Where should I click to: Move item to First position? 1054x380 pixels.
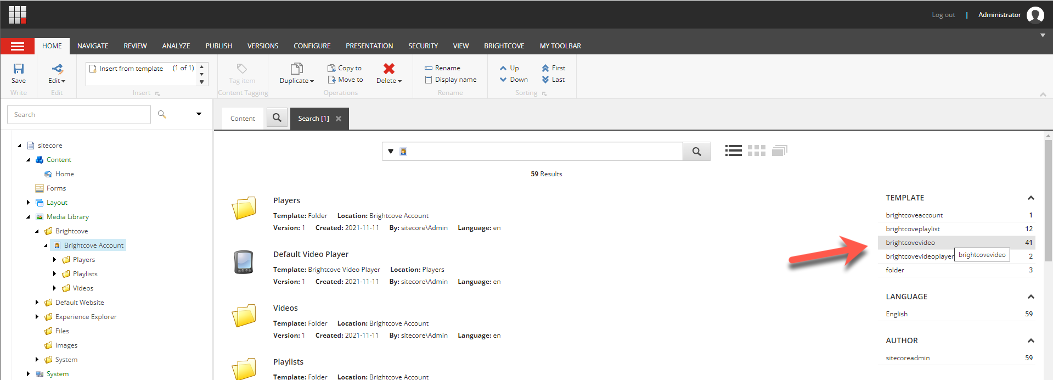coord(553,68)
